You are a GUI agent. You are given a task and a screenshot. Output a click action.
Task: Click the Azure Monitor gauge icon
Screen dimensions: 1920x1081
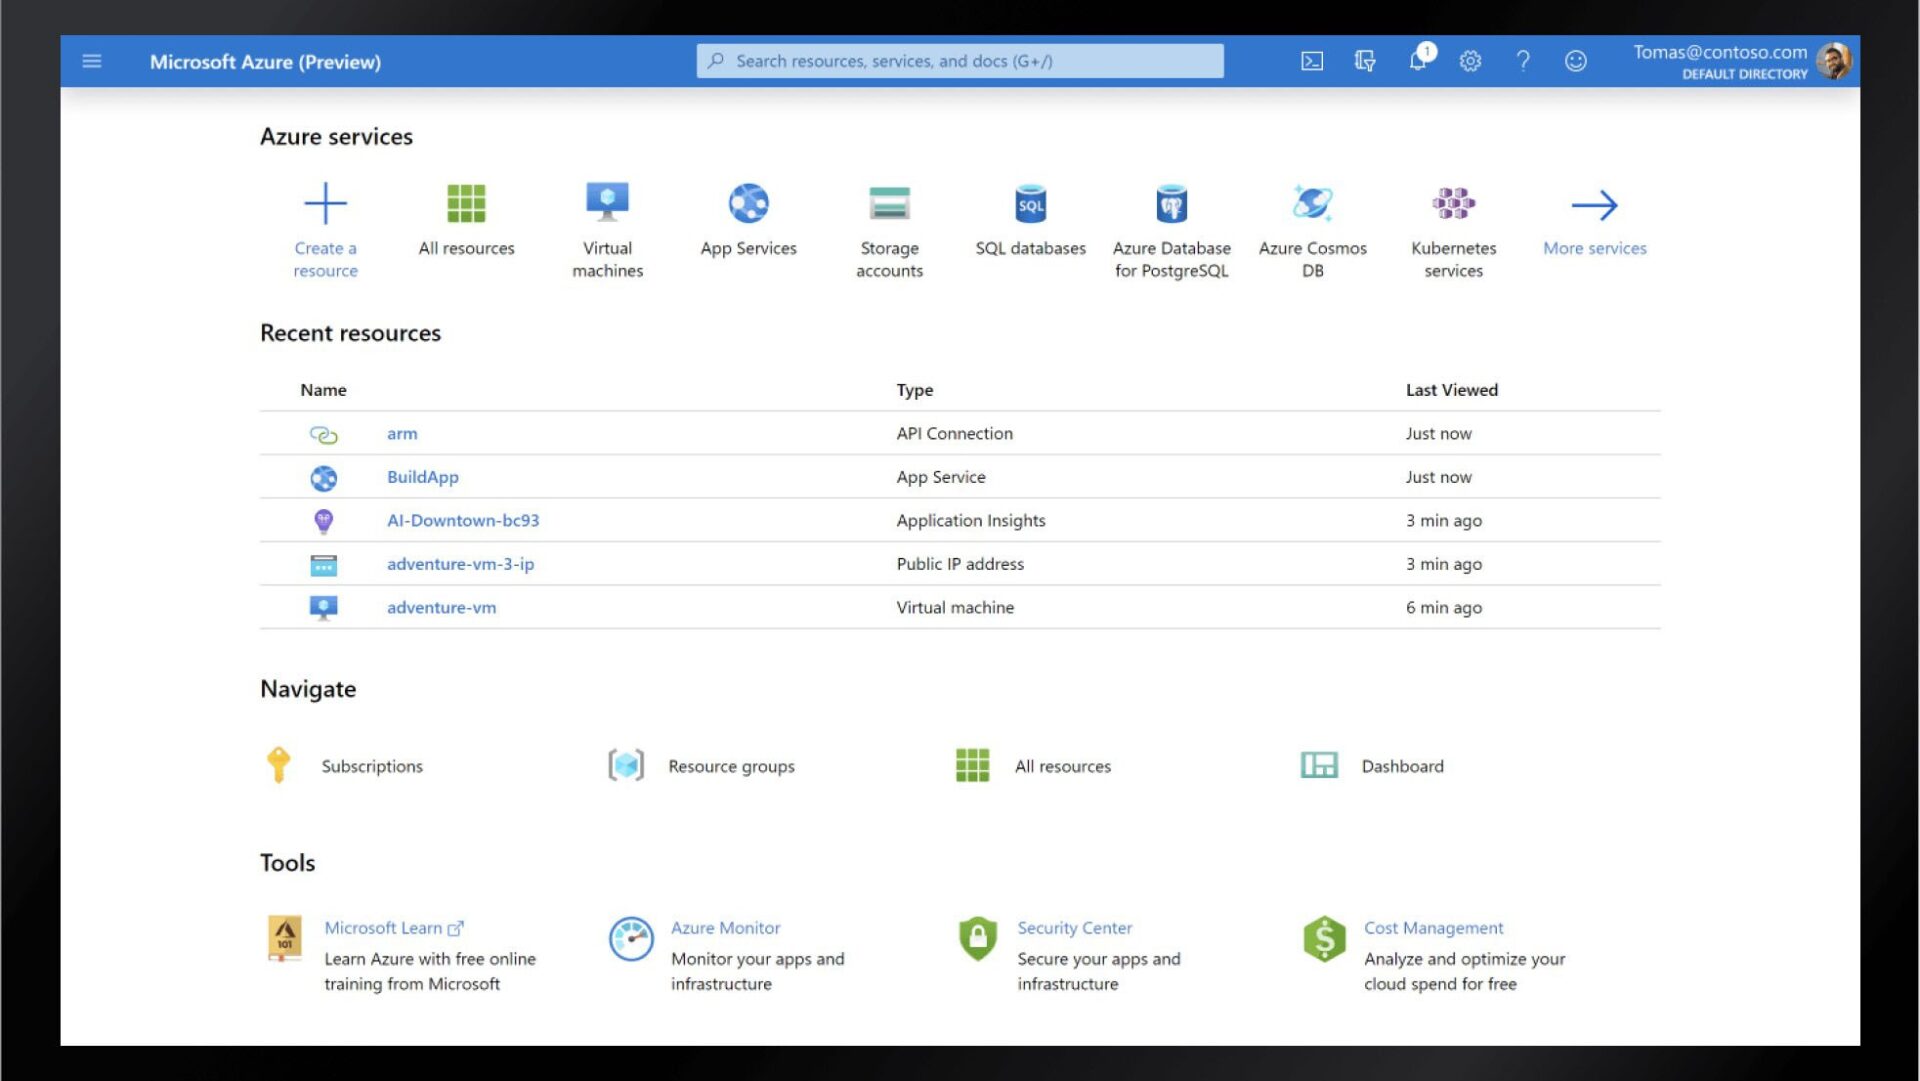(631, 939)
